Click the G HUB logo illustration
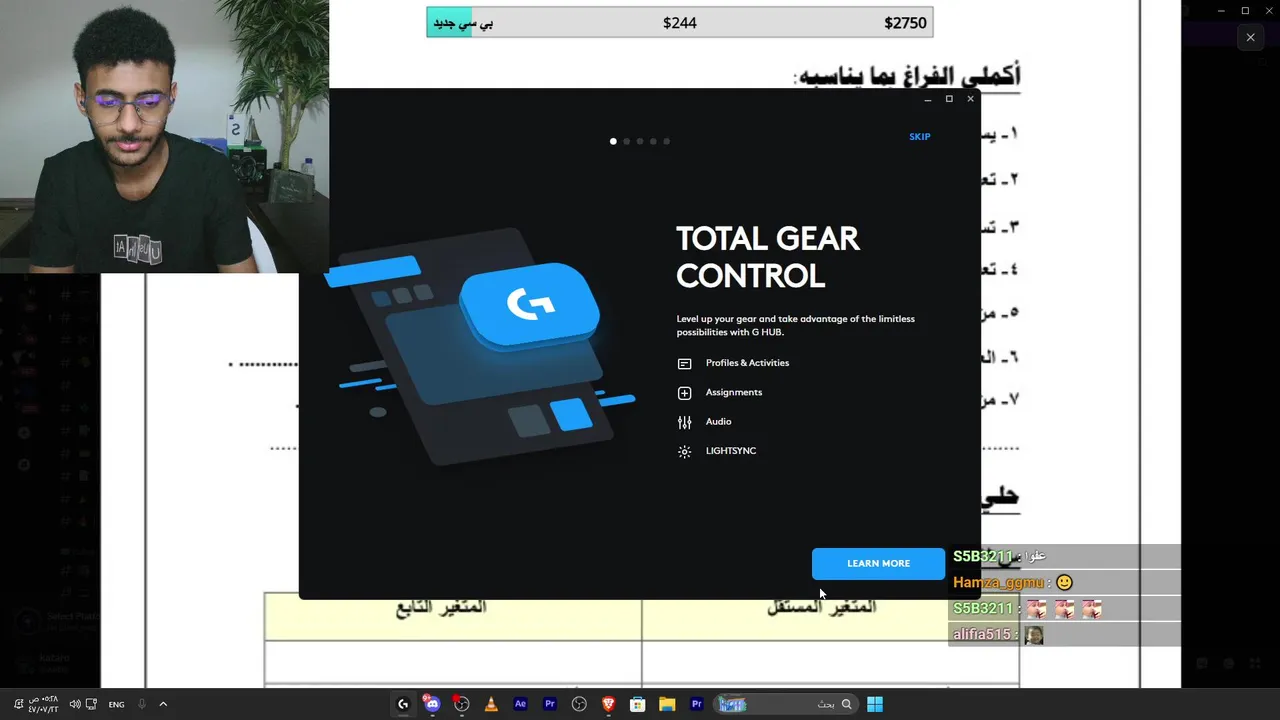Viewport: 1280px width, 720px height. click(x=529, y=304)
